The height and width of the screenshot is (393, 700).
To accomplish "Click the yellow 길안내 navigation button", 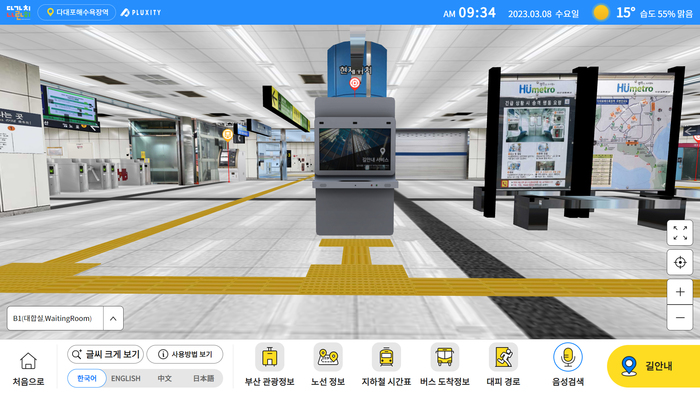I will click(654, 366).
